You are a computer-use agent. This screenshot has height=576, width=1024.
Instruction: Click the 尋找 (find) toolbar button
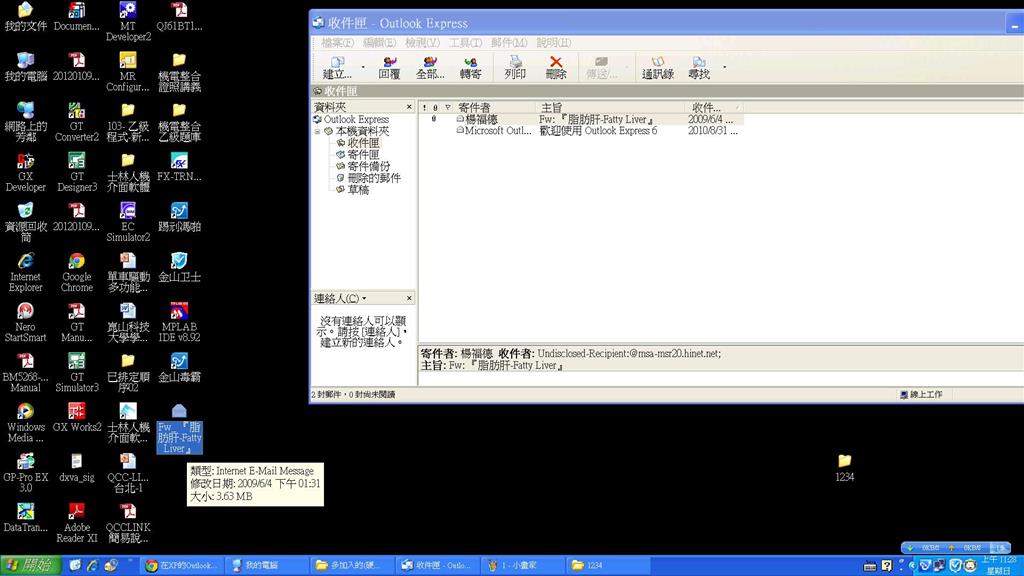click(x=699, y=68)
